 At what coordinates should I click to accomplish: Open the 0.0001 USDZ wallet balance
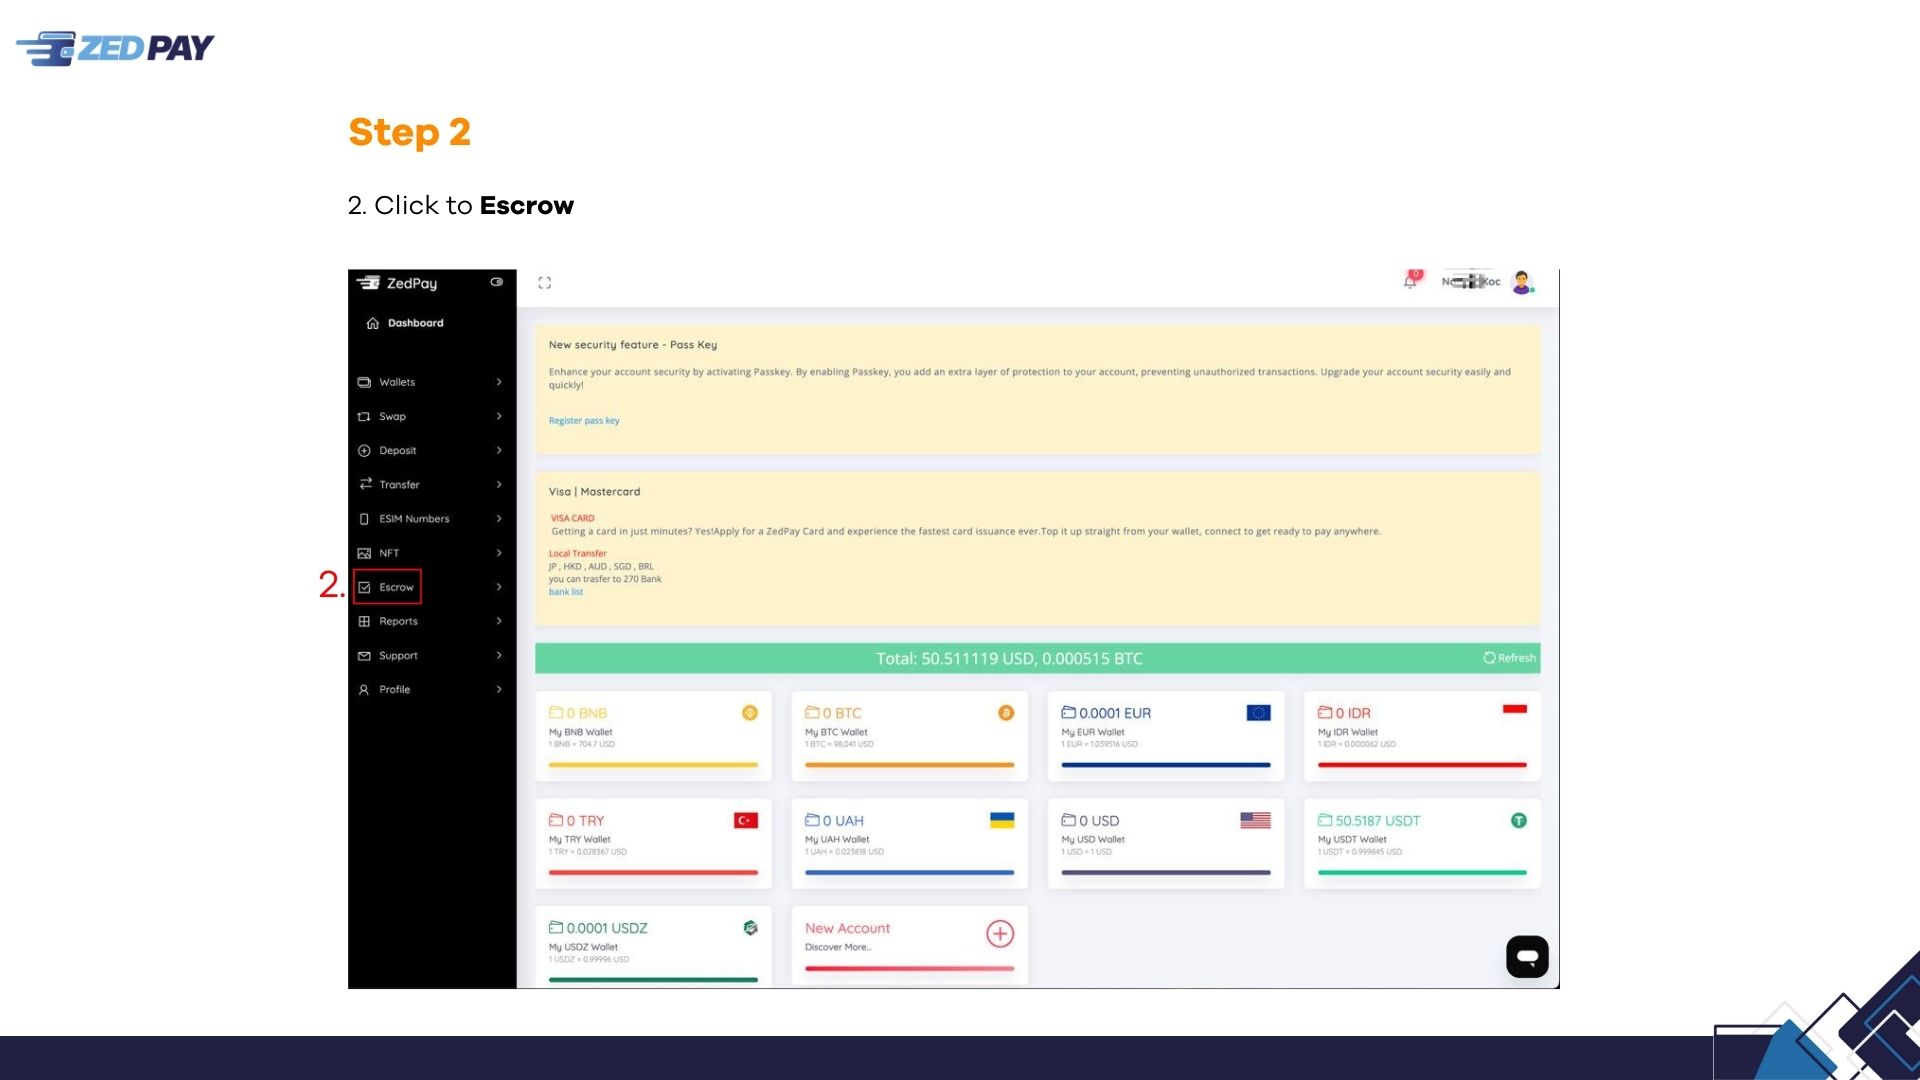point(598,928)
